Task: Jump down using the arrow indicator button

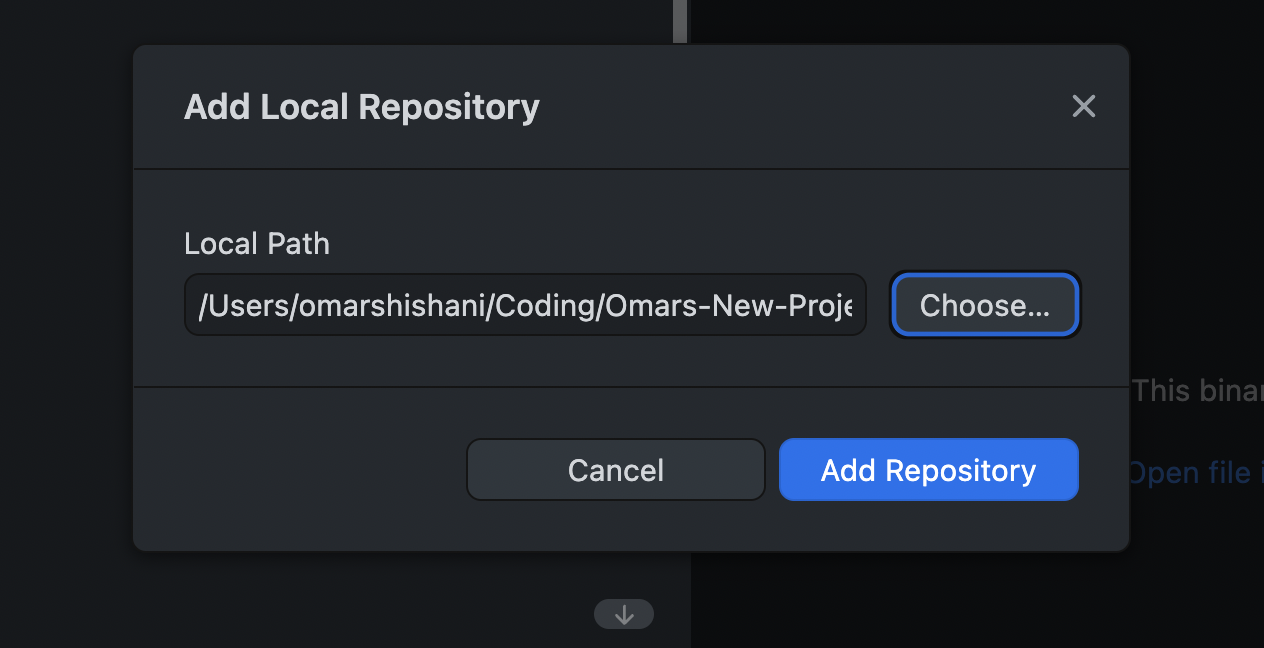Action: click(x=624, y=614)
